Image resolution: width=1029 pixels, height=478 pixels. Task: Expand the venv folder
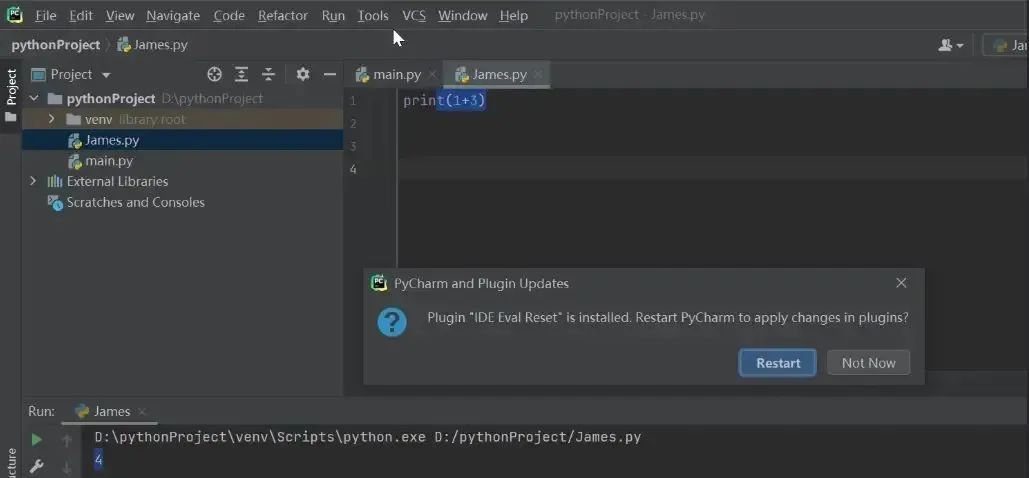point(51,120)
